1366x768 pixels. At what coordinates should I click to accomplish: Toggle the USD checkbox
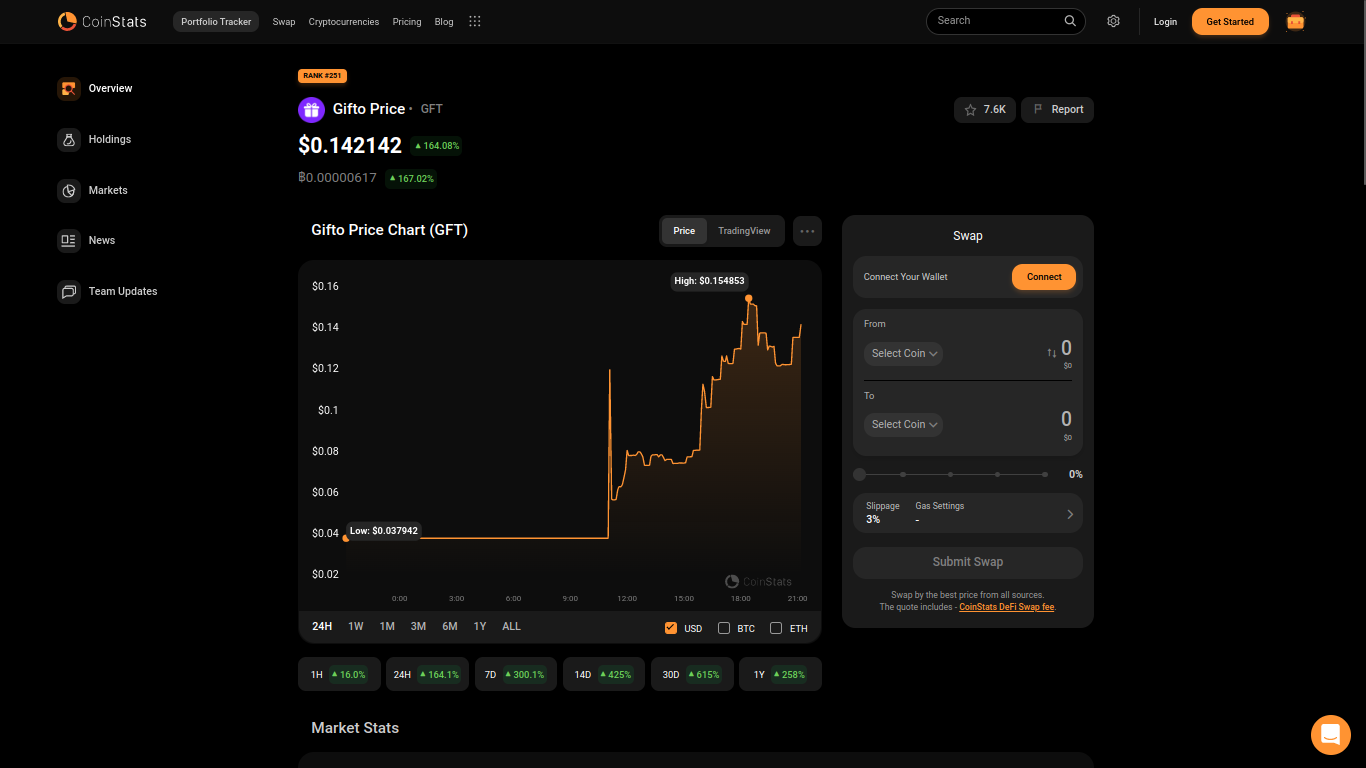click(671, 628)
